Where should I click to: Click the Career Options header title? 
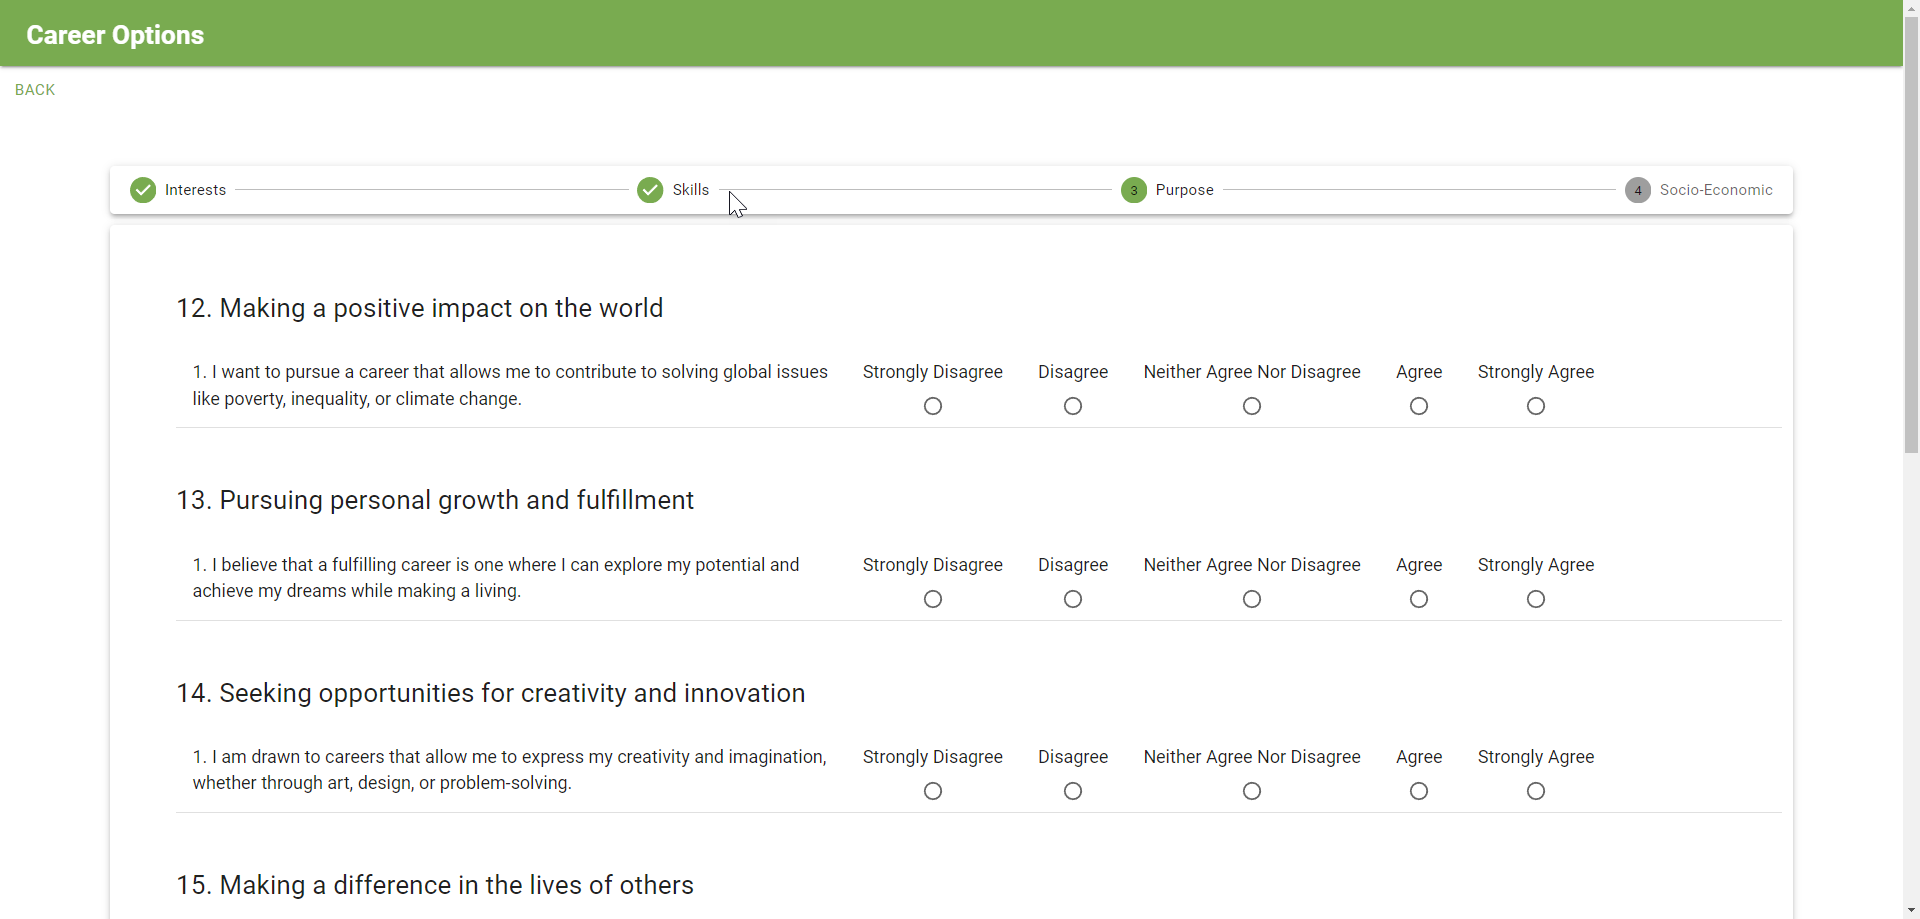[x=115, y=35]
